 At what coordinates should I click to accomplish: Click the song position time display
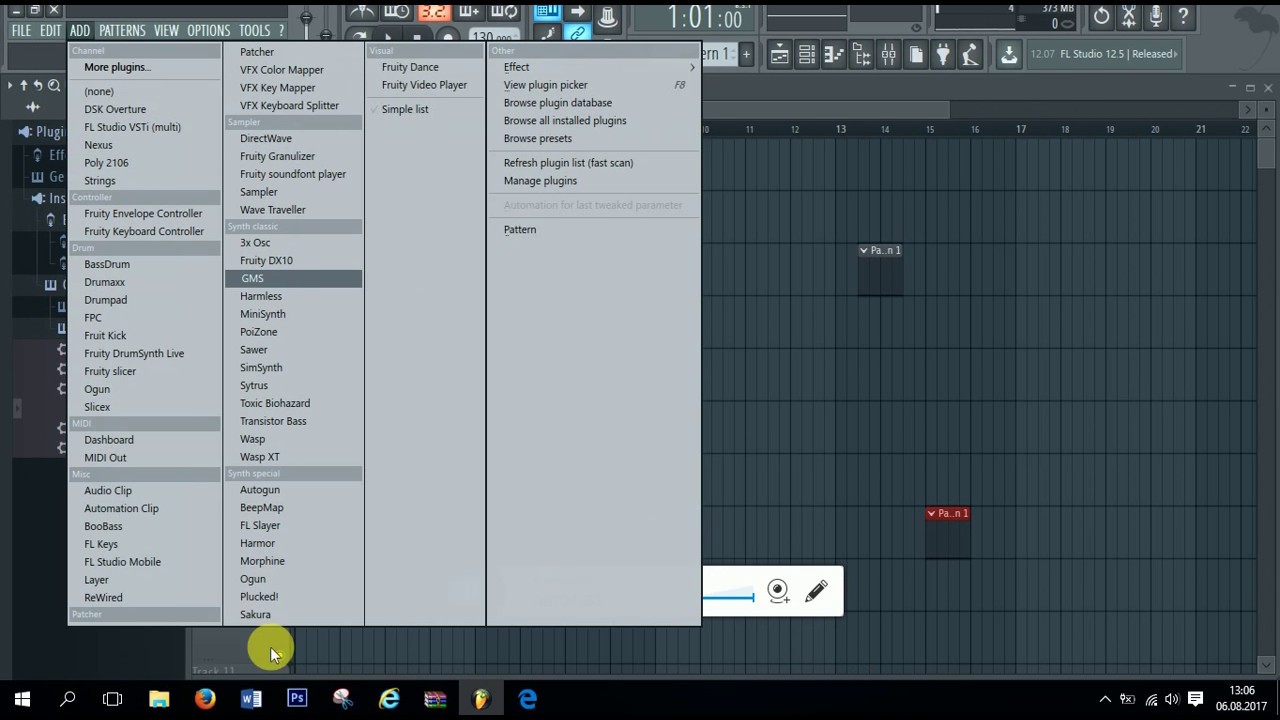[x=705, y=18]
